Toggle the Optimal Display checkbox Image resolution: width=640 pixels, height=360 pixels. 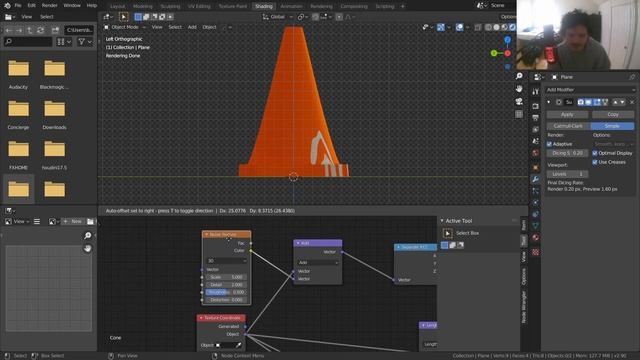coord(595,153)
